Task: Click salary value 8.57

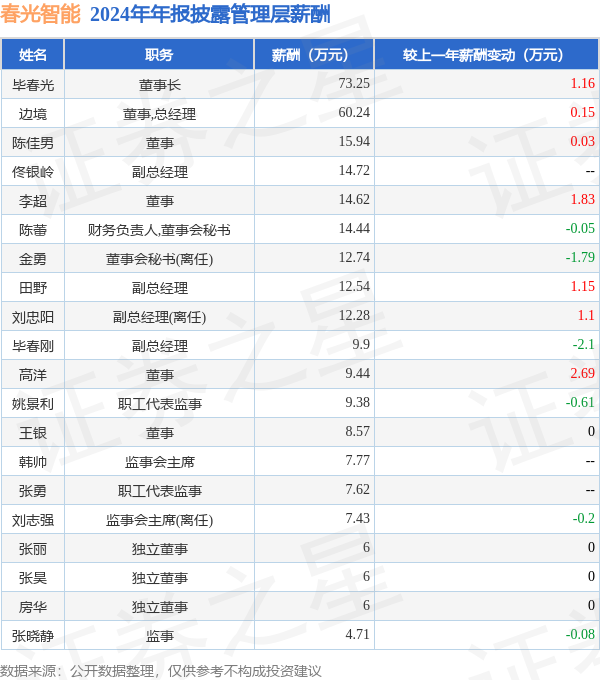Action: point(357,432)
